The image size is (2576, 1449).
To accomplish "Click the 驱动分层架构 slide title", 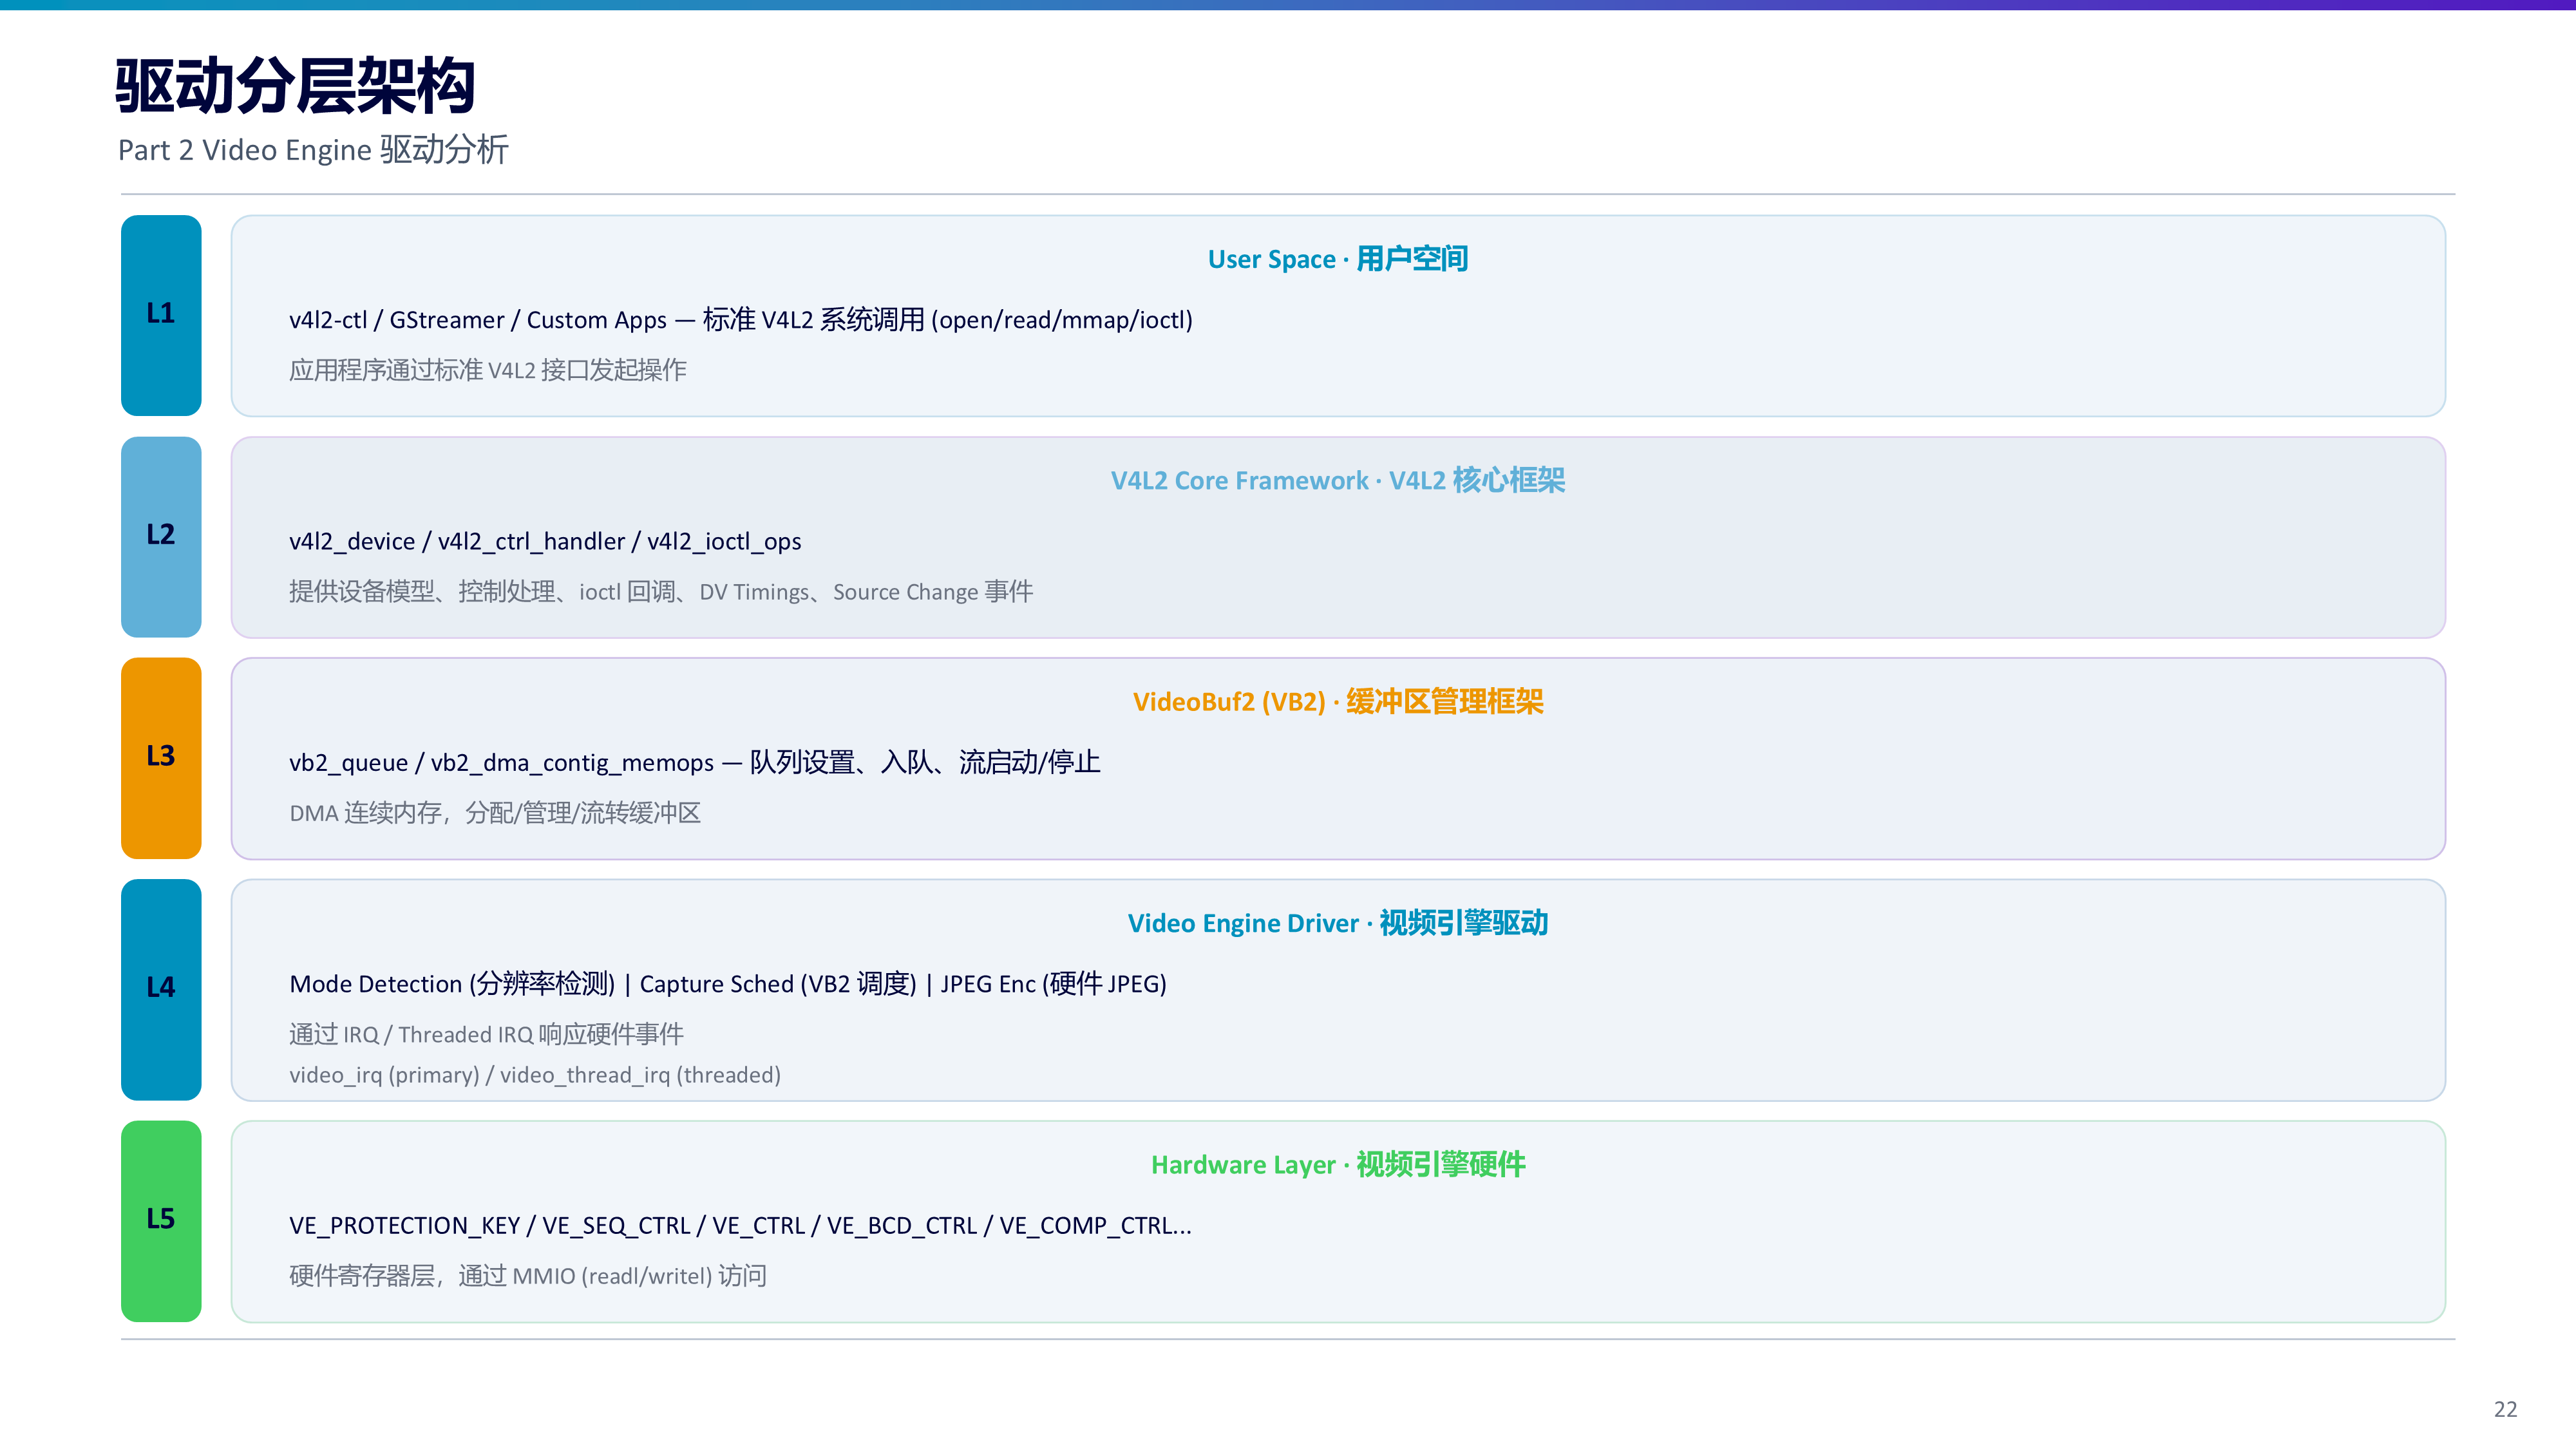I will tap(295, 86).
